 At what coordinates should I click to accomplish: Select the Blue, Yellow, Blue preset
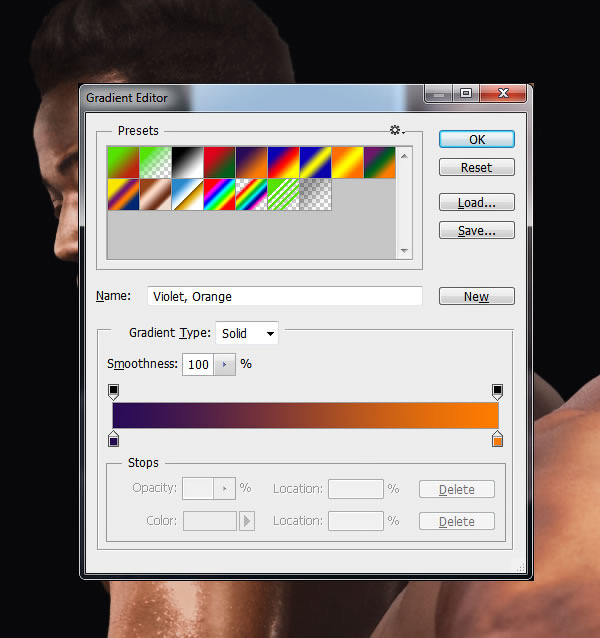315,163
